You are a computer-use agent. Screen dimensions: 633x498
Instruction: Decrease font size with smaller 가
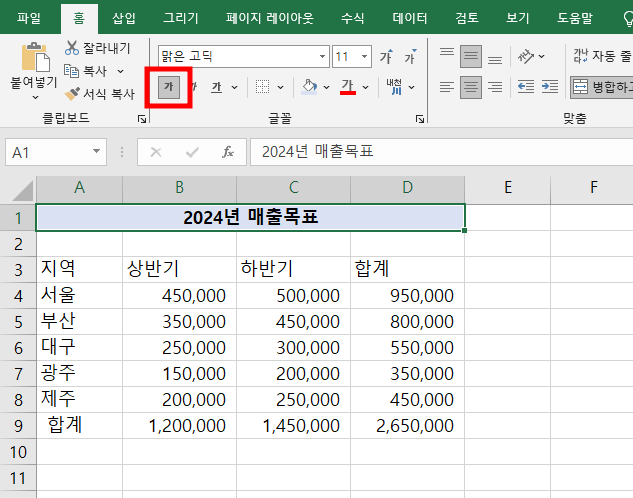click(410, 56)
